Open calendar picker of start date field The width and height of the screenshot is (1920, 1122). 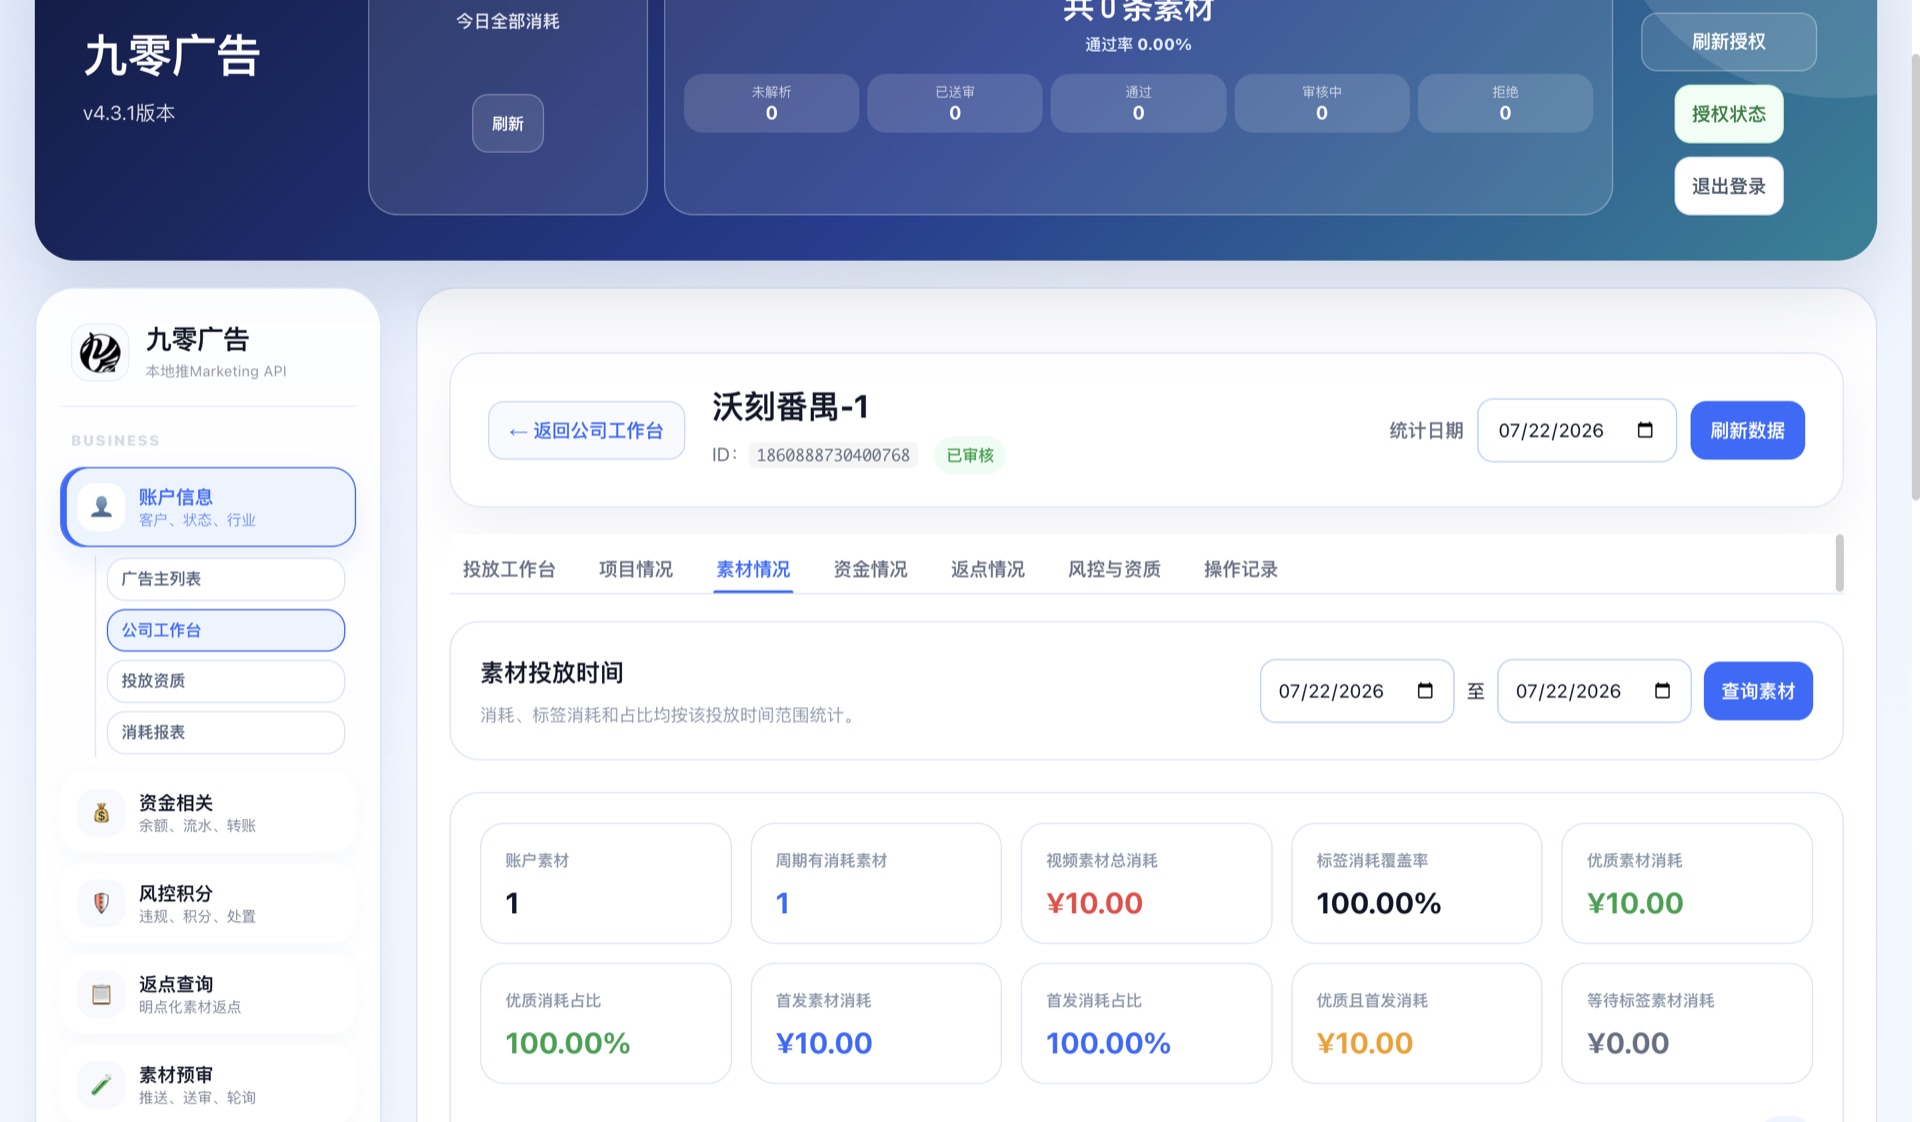pyautogui.click(x=1425, y=691)
